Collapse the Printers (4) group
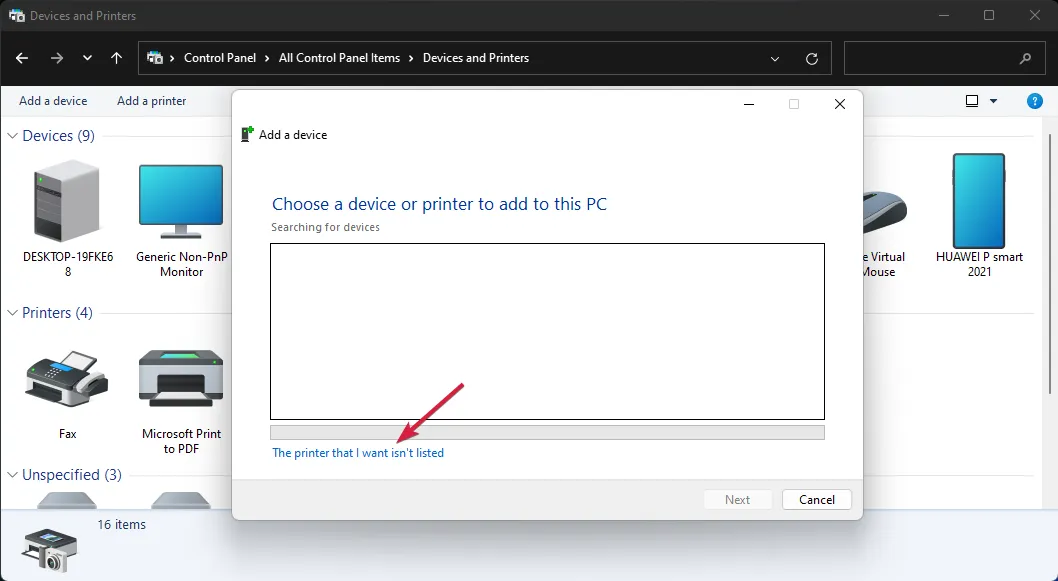Viewport: 1058px width, 581px height. point(13,313)
